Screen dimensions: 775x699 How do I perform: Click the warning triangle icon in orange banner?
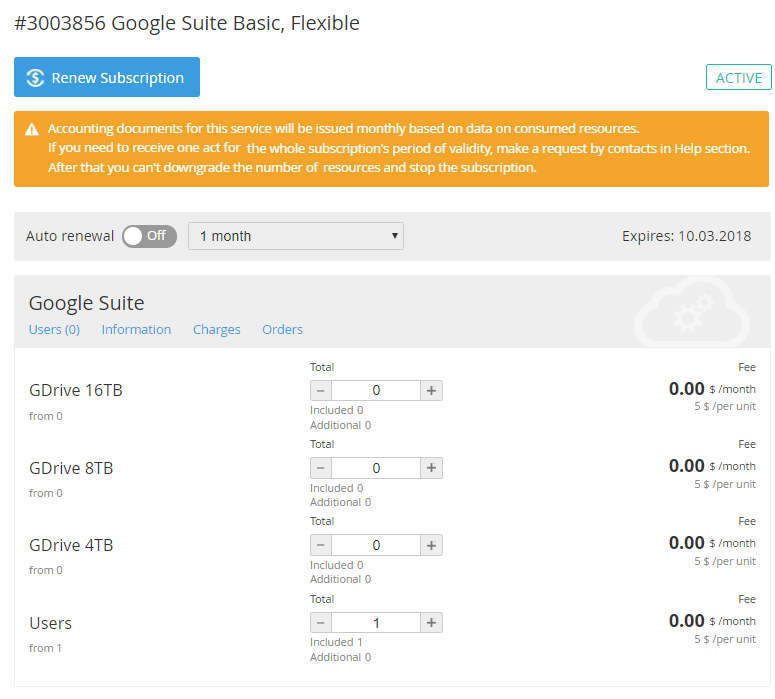(32, 129)
